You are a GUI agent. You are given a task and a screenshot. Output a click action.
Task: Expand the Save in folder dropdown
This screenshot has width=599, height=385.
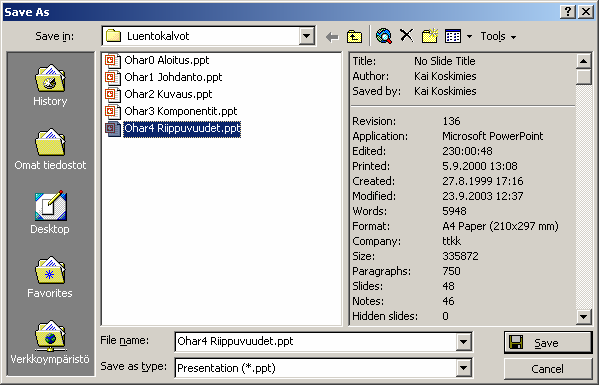click(306, 36)
